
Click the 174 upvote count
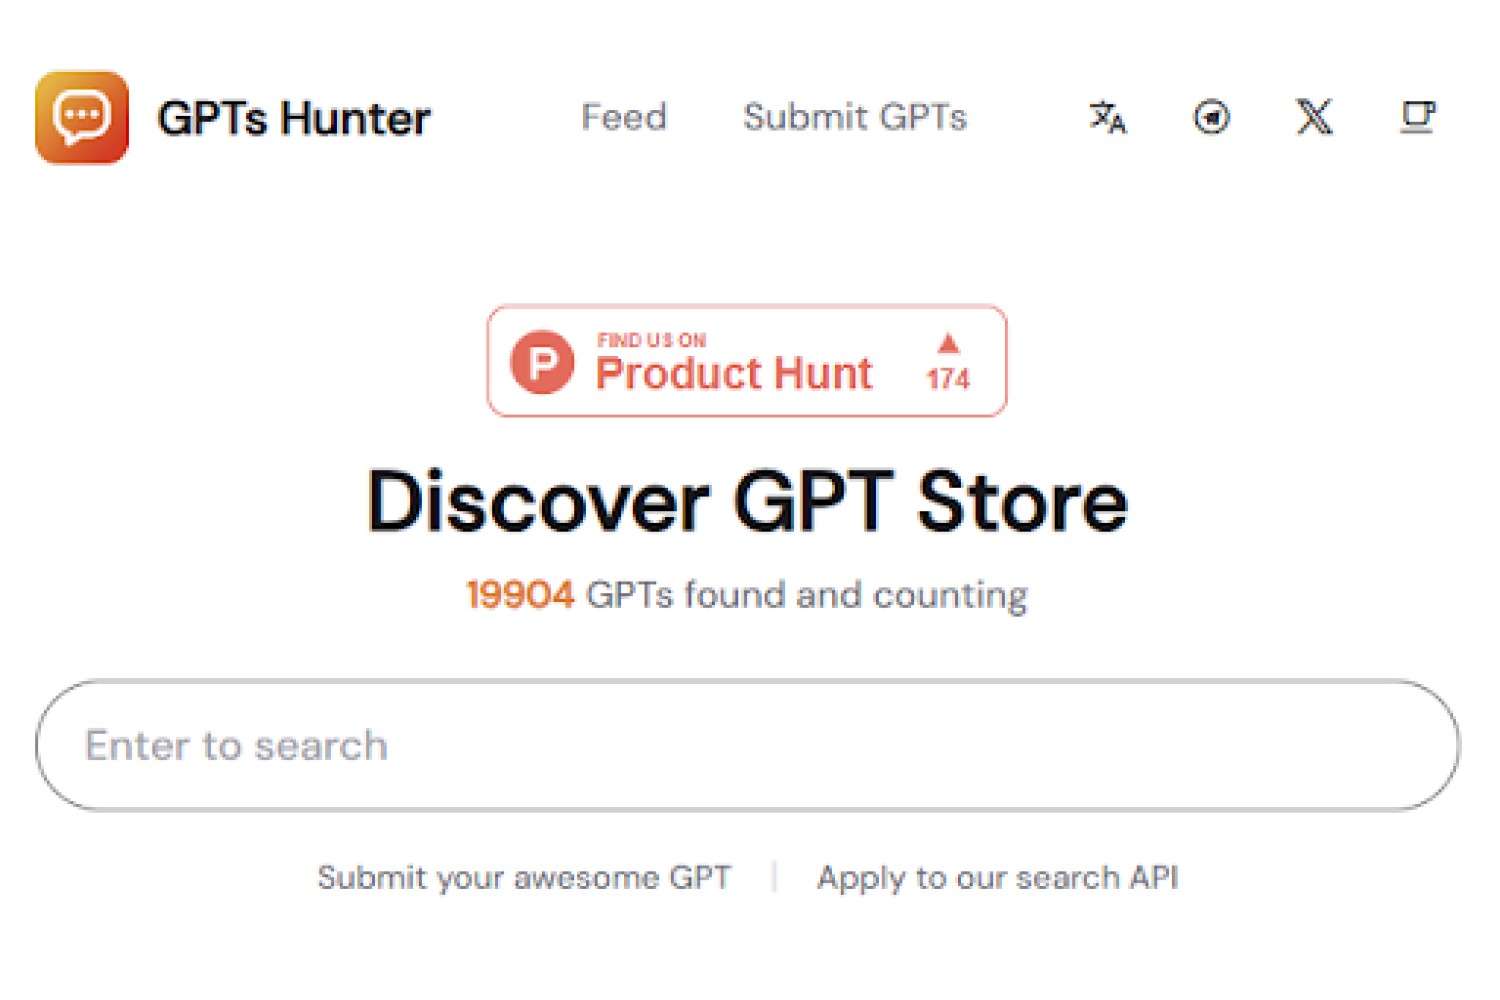click(948, 378)
